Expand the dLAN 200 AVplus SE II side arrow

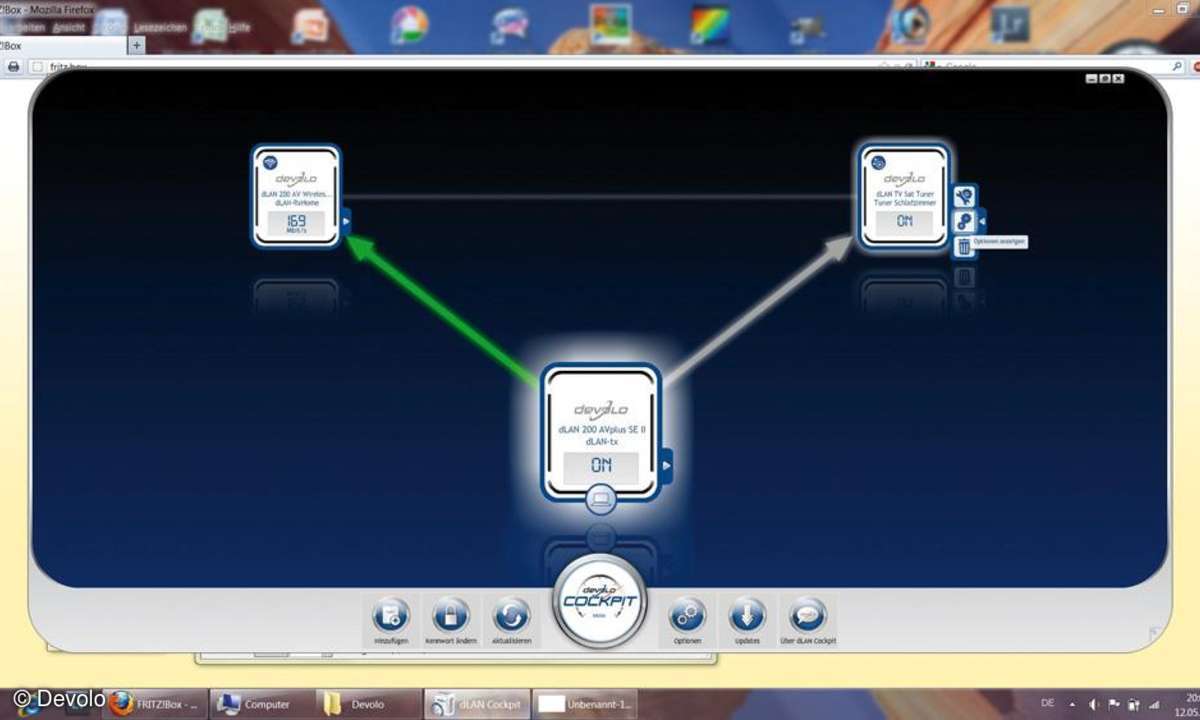[666, 465]
